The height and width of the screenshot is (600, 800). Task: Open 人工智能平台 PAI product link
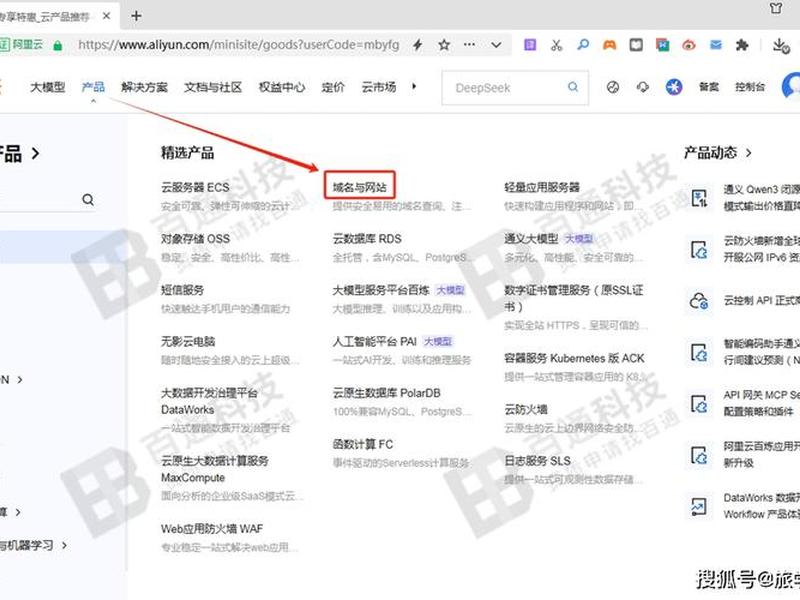tap(374, 341)
